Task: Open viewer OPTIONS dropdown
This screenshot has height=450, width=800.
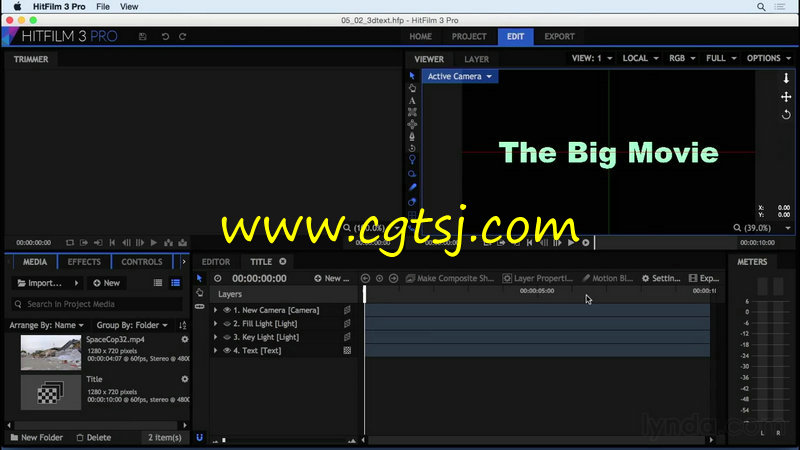Action: 769,58
